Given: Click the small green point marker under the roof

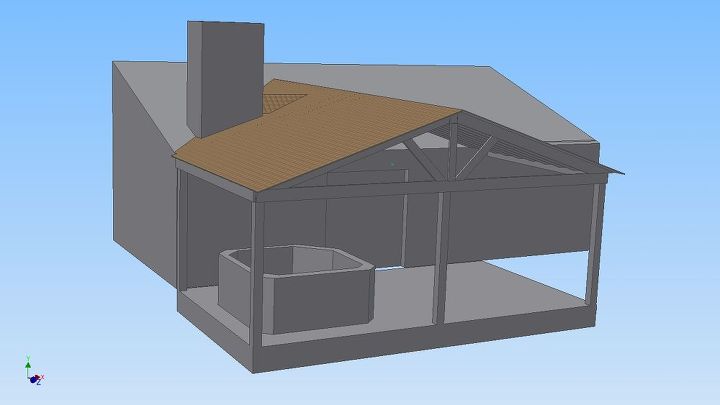Looking at the screenshot, I should coord(392,163).
